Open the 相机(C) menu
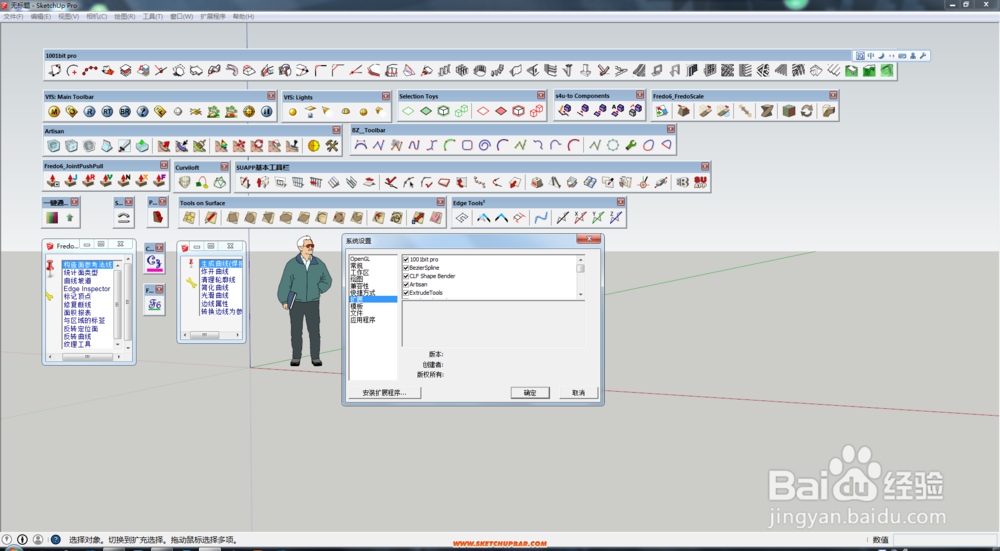The width and height of the screenshot is (1000, 551). point(96,17)
